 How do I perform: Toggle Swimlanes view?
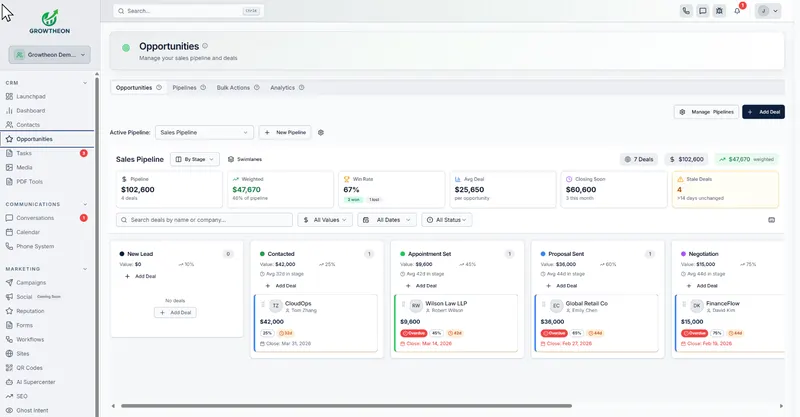pyautogui.click(x=245, y=159)
